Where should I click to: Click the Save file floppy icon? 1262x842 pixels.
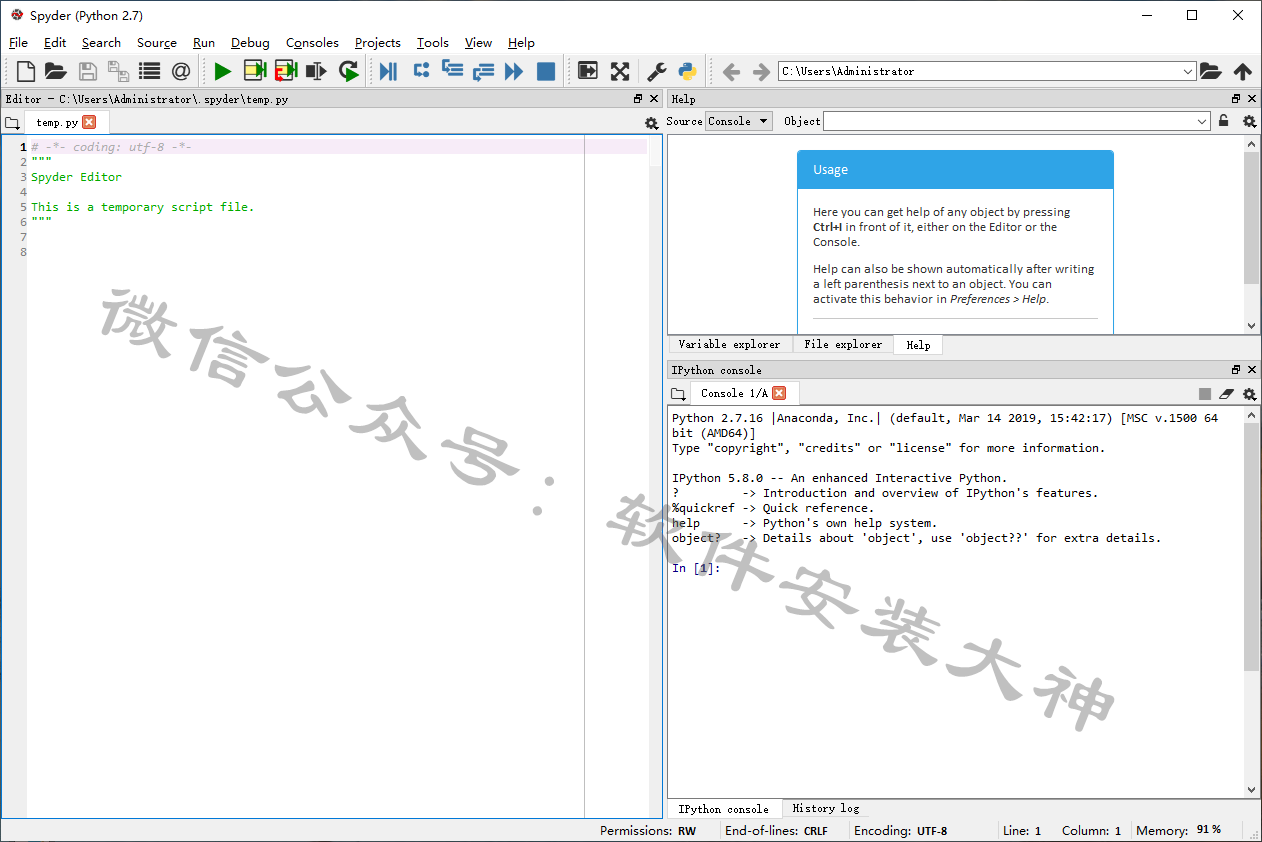(x=88, y=71)
